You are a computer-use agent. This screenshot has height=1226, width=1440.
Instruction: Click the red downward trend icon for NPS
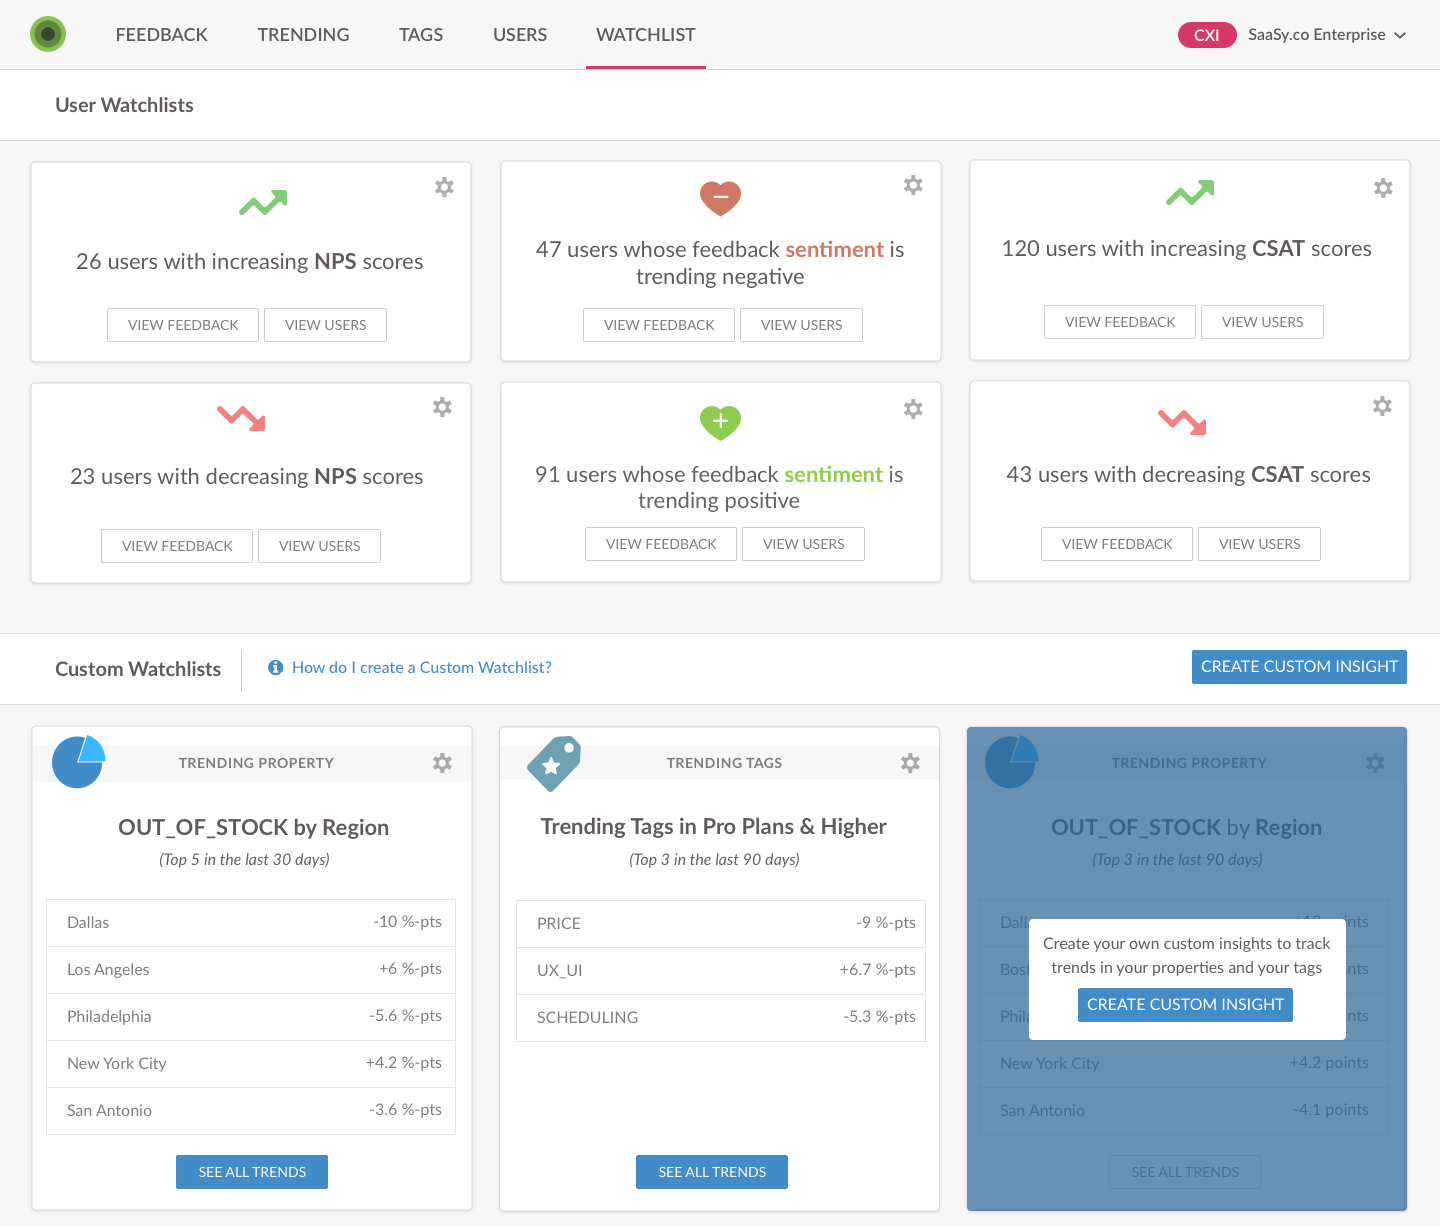[242, 418]
